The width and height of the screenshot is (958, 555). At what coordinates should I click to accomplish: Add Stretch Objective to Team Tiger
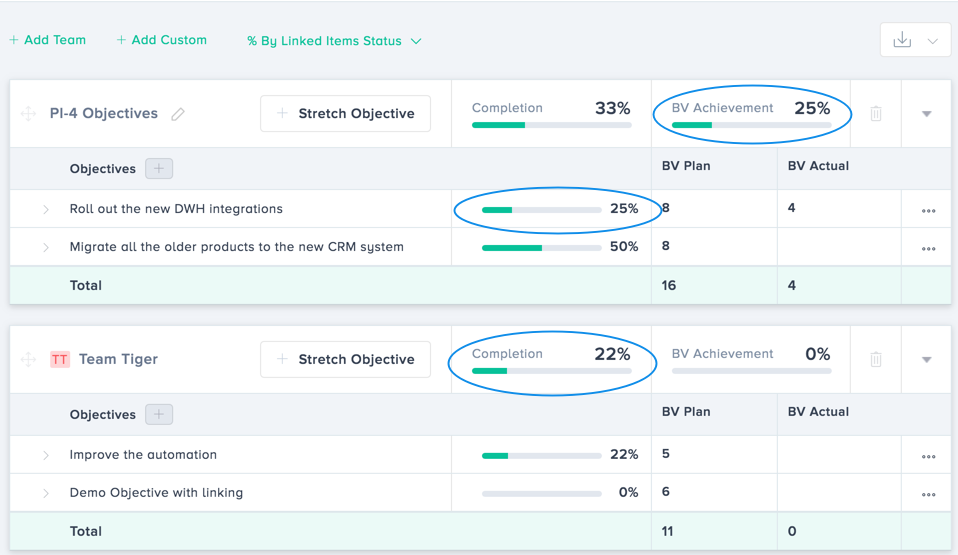345,360
